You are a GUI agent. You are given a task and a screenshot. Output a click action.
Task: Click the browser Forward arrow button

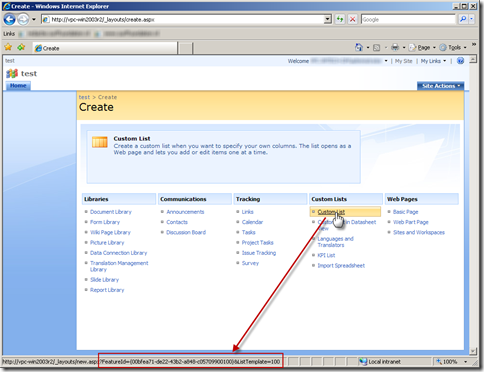pos(23,19)
